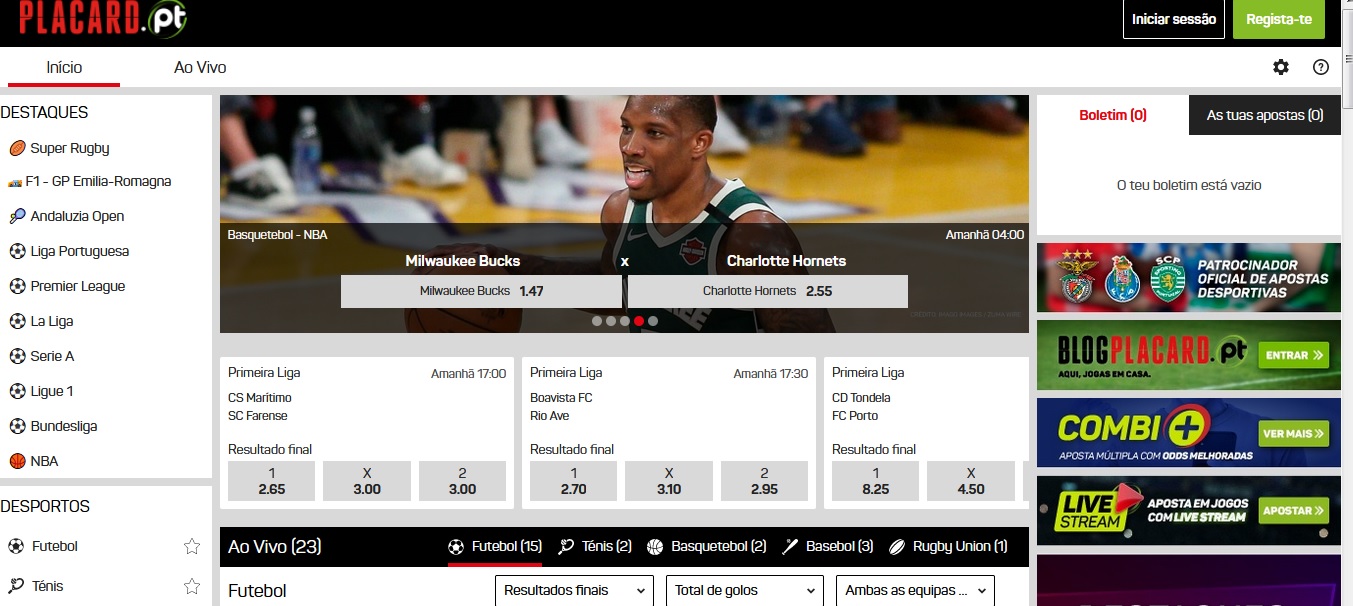Image resolution: width=1353 pixels, height=606 pixels.
Task: Go to the last carousel slide dot
Action: tap(653, 321)
